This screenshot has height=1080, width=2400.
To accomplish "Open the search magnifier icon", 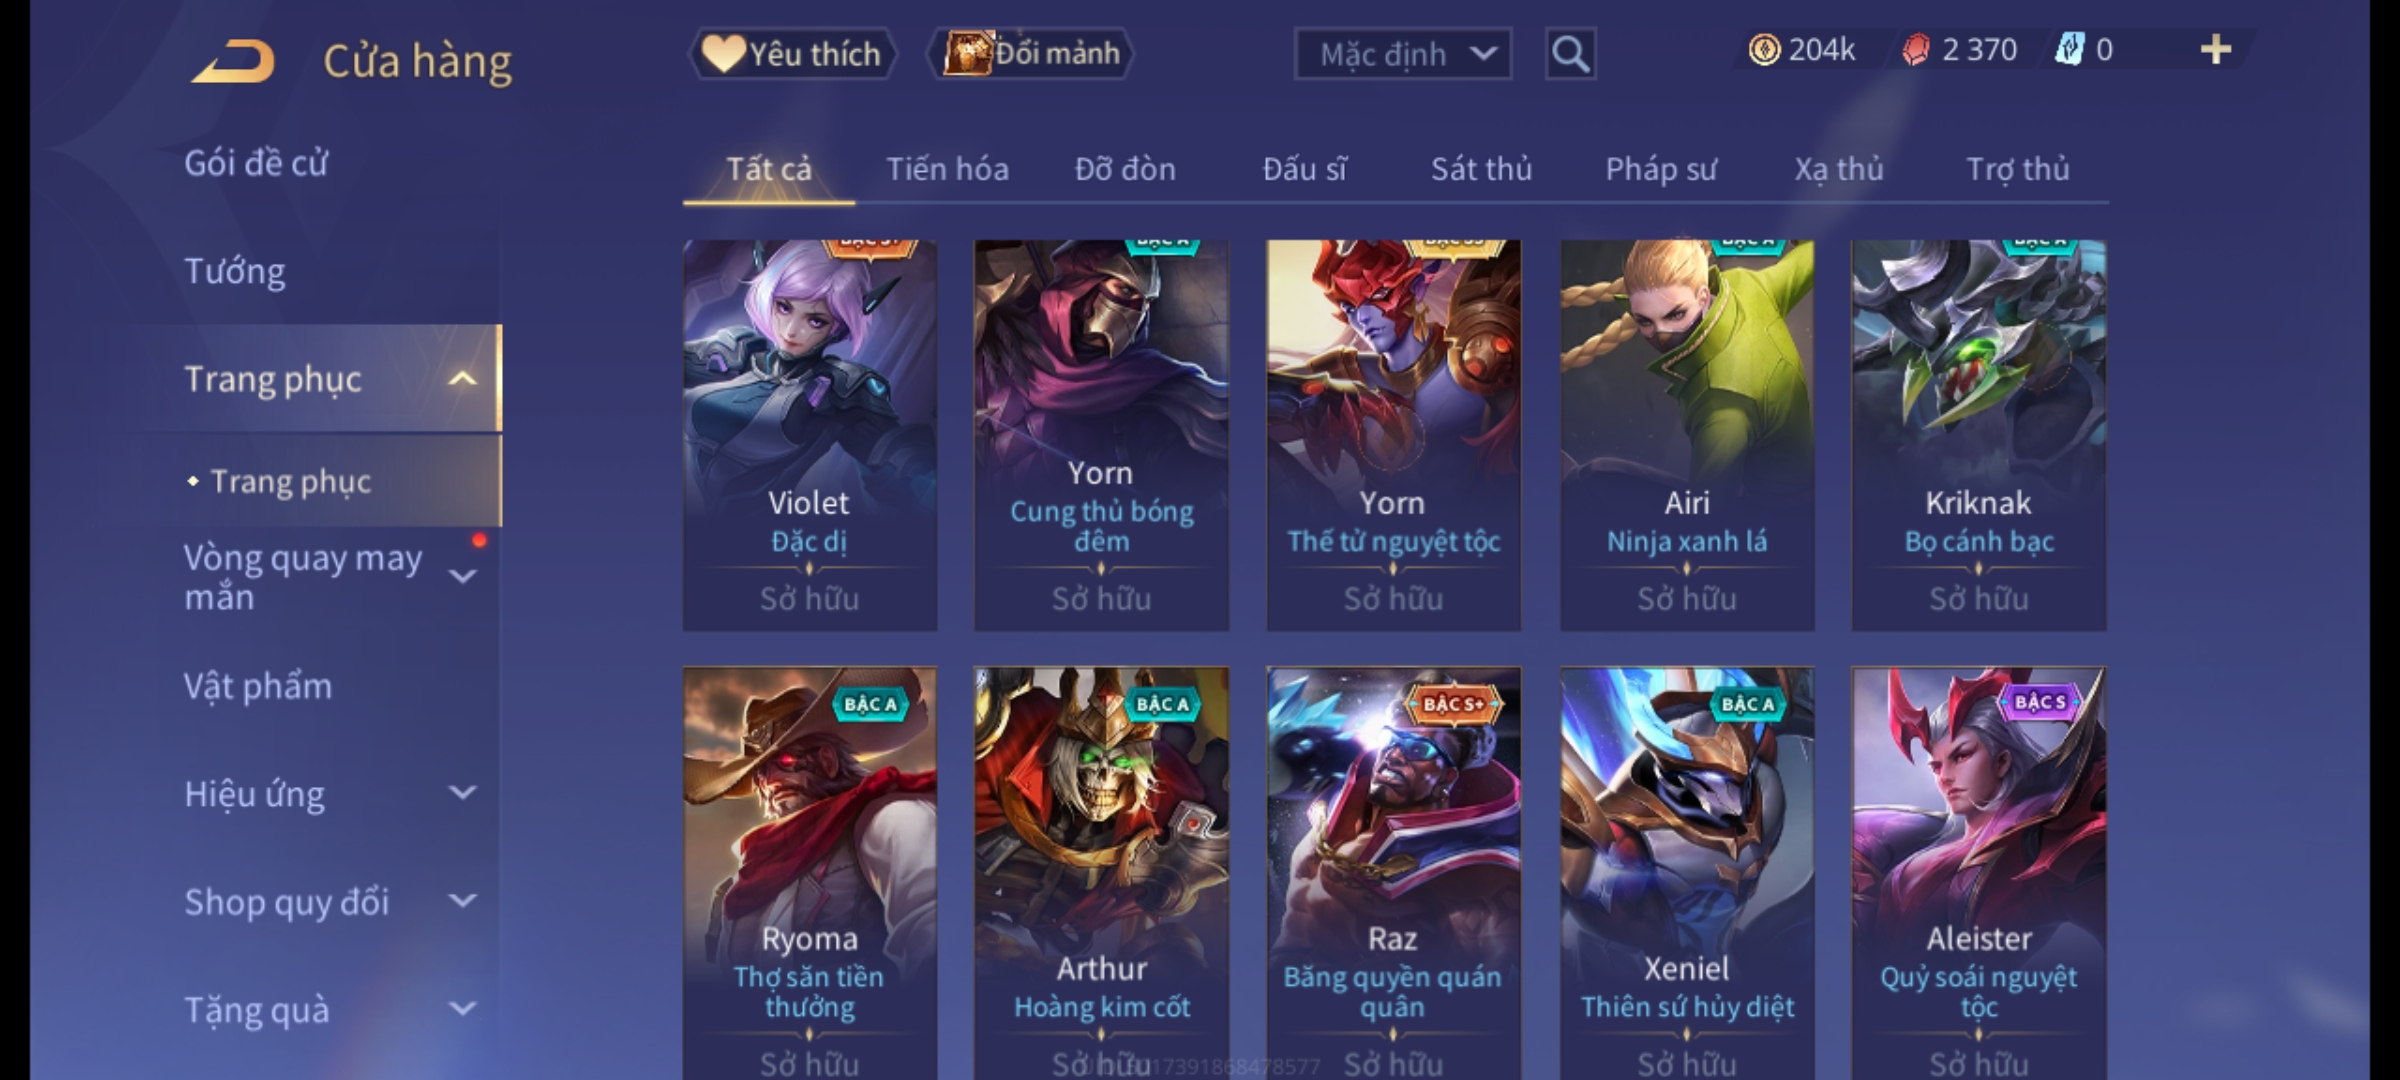I will [x=1570, y=54].
